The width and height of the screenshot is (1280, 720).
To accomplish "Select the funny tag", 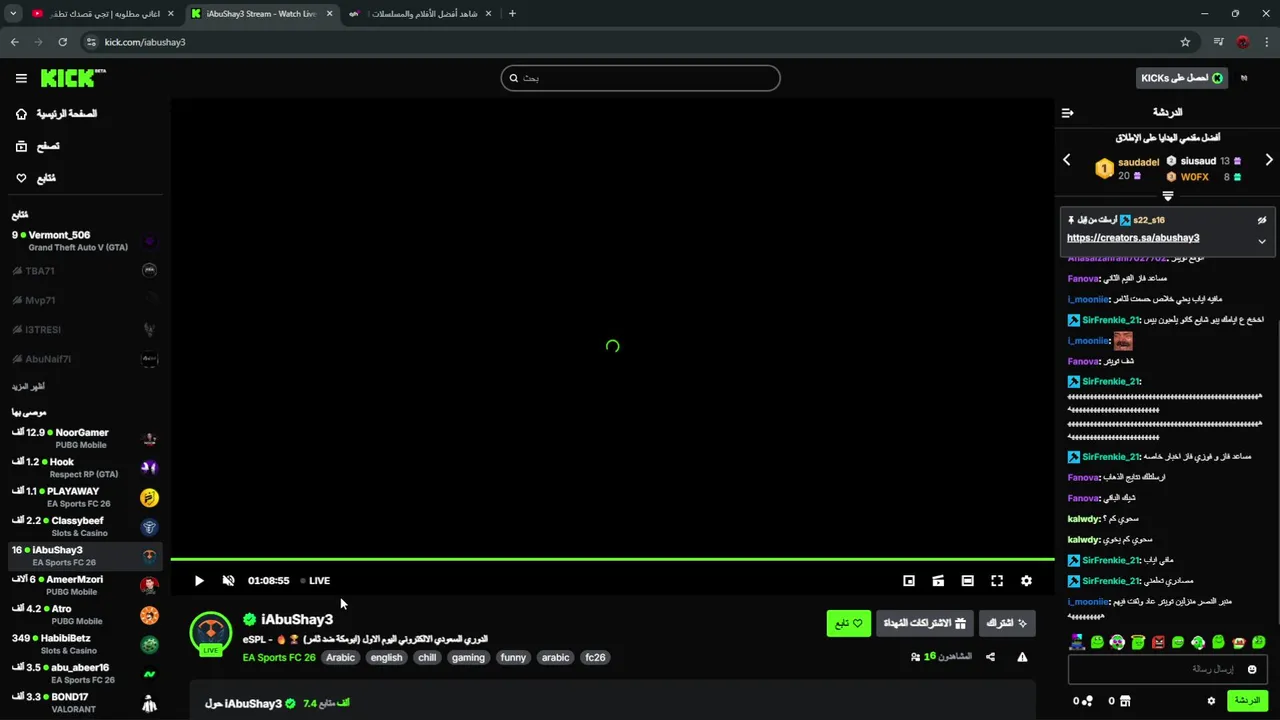I will point(513,657).
